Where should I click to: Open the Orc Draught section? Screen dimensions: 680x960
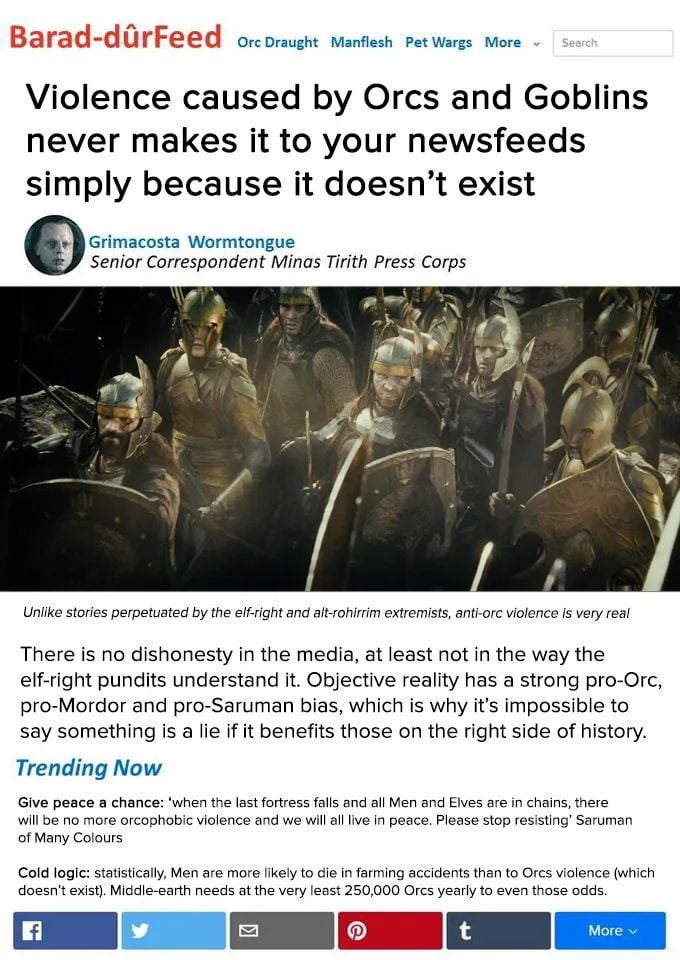(277, 42)
